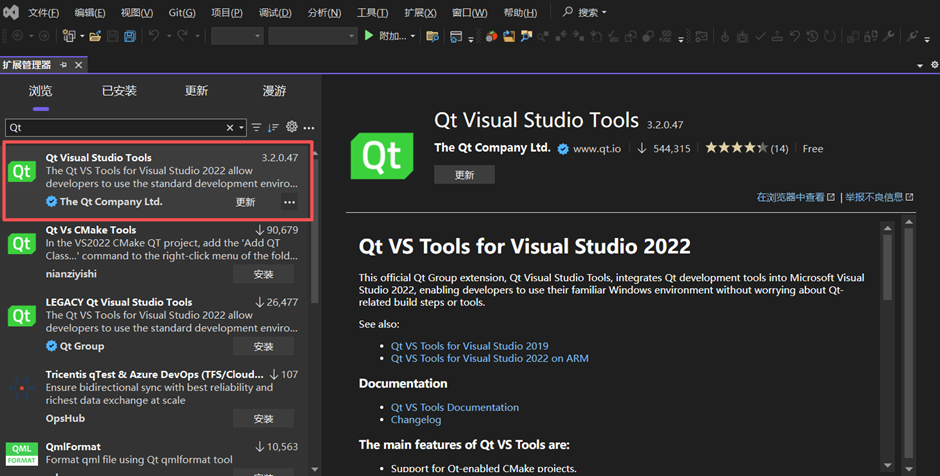Click the new project toolbar icon
This screenshot has height=476, width=940.
[69, 36]
